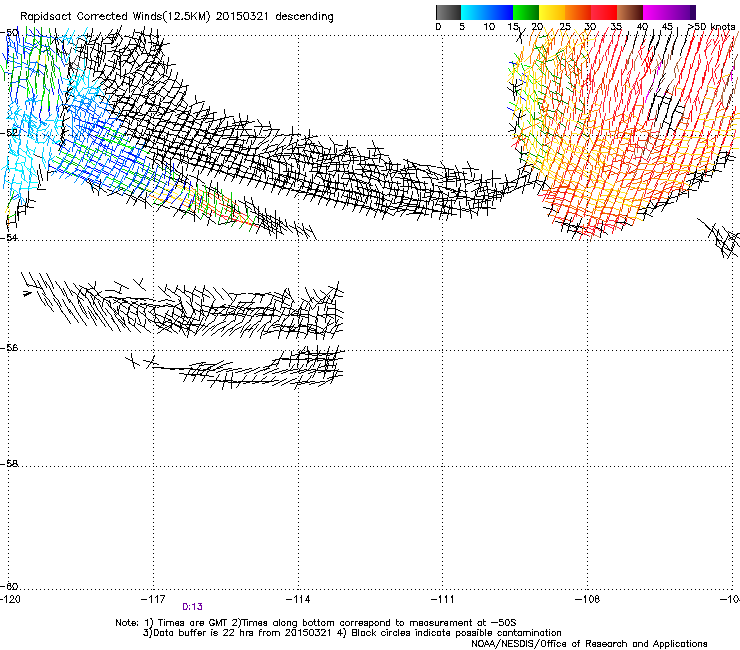This screenshot has height=650, width=740.
Task: Click the '-58' latitude axis label
Action: [9, 464]
